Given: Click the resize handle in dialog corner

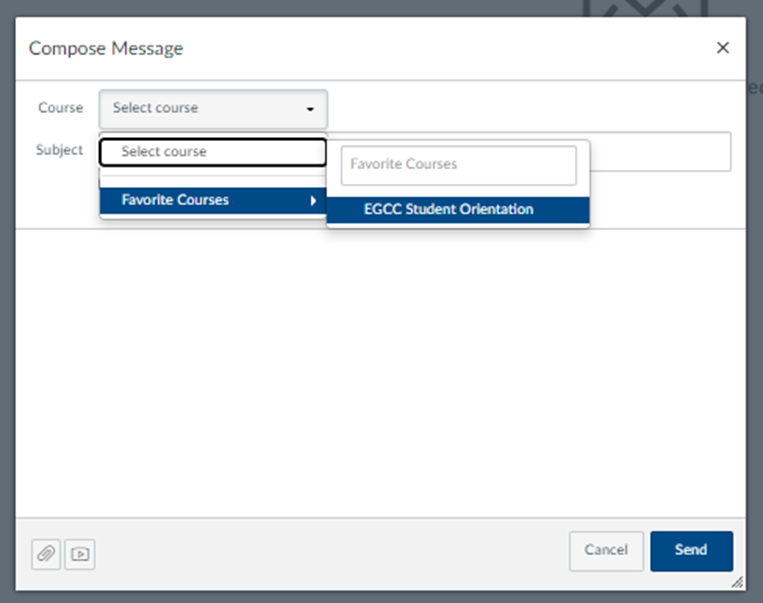Looking at the screenshot, I should click(737, 581).
